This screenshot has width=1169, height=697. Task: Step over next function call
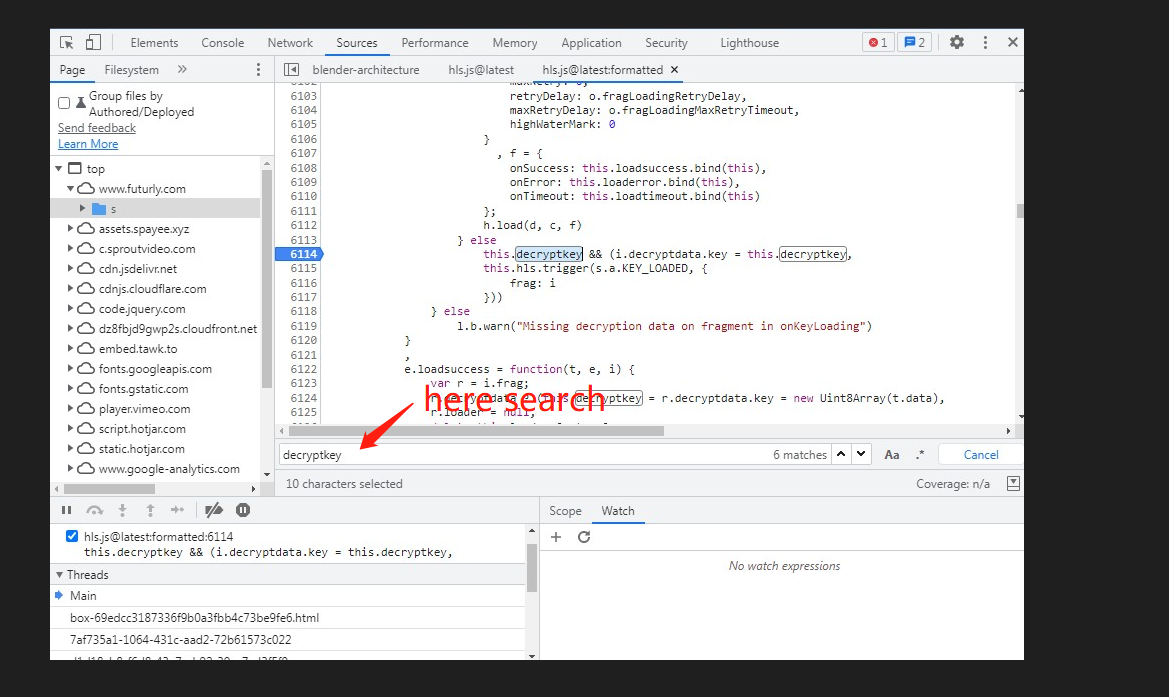click(94, 510)
